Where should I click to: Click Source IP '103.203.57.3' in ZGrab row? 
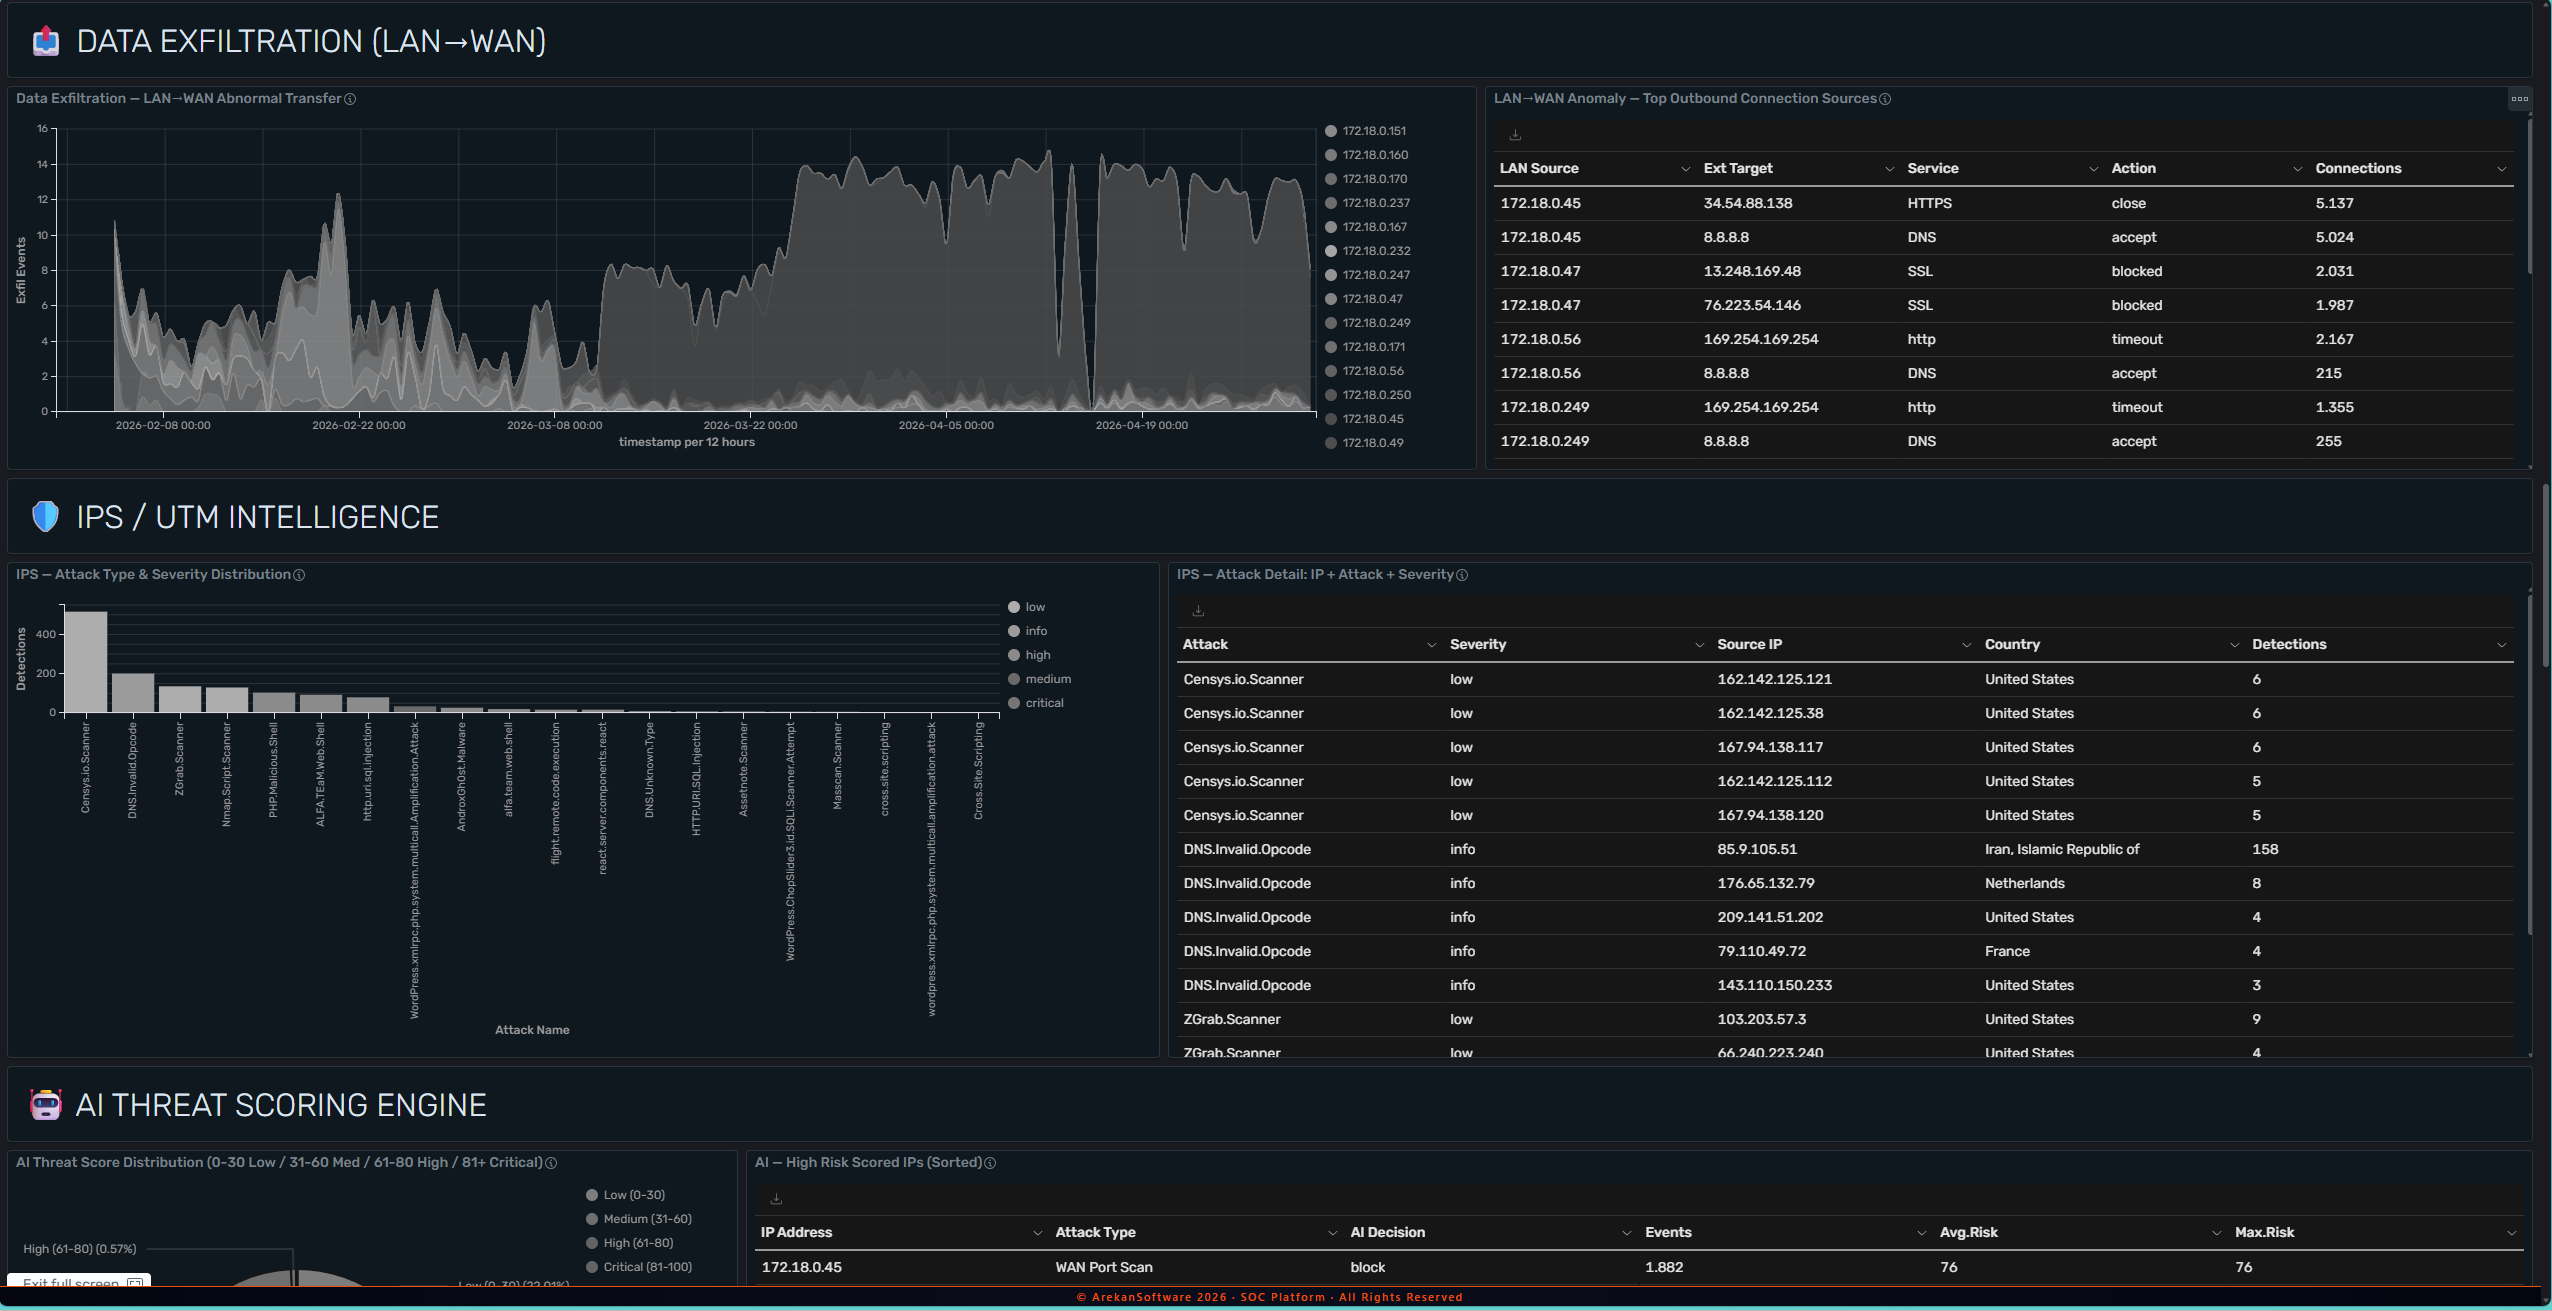pos(1761,1019)
